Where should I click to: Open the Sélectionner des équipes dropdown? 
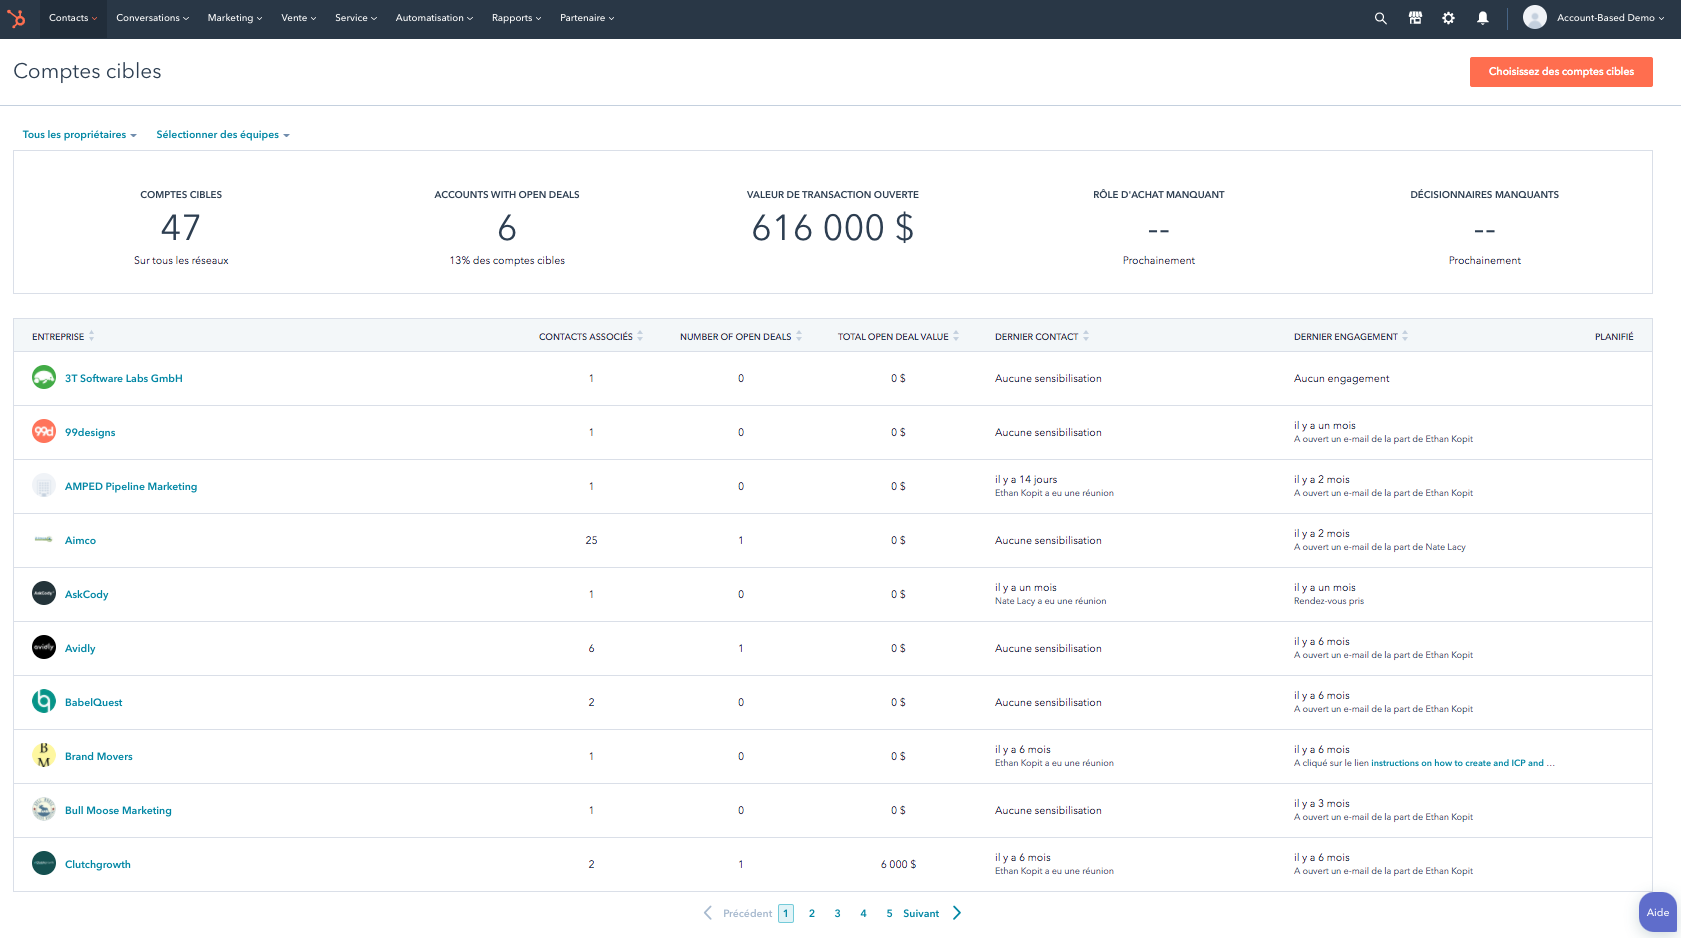tap(222, 134)
